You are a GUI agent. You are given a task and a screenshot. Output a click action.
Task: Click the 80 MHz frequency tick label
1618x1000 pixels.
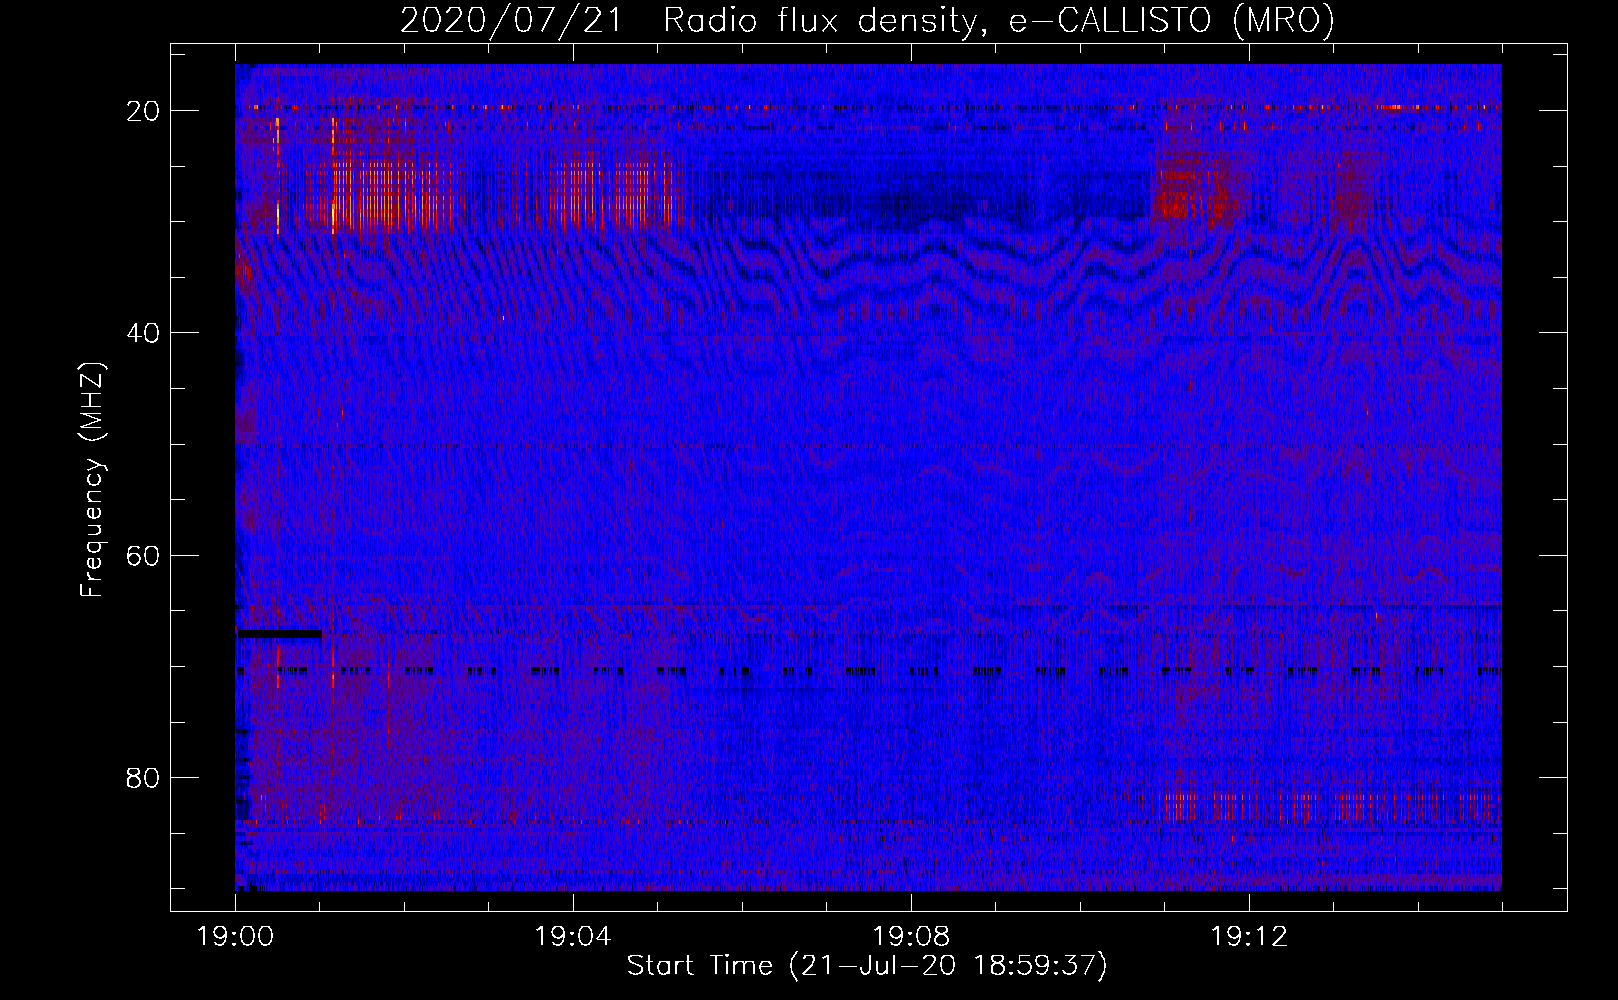(144, 777)
